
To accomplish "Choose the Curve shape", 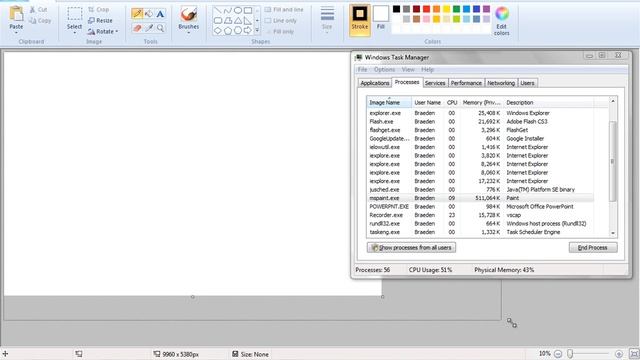I will [x=228, y=11].
